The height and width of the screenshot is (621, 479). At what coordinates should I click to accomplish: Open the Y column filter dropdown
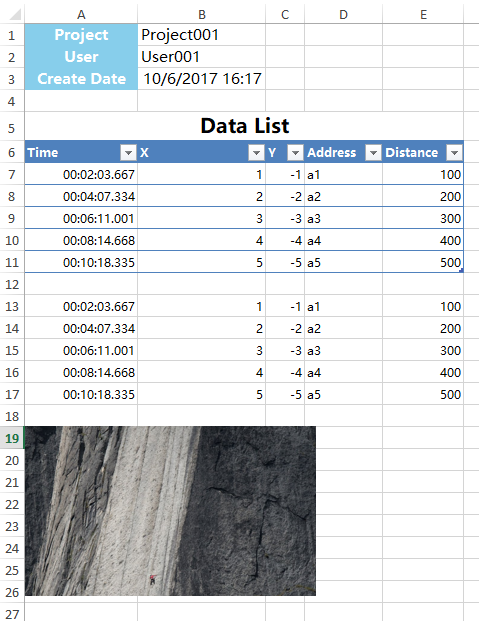[x=295, y=152]
